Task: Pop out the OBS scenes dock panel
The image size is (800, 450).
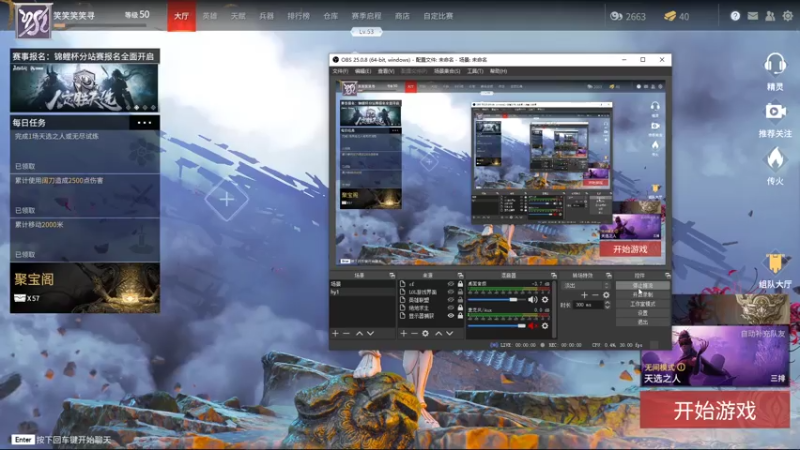Action: [392, 276]
